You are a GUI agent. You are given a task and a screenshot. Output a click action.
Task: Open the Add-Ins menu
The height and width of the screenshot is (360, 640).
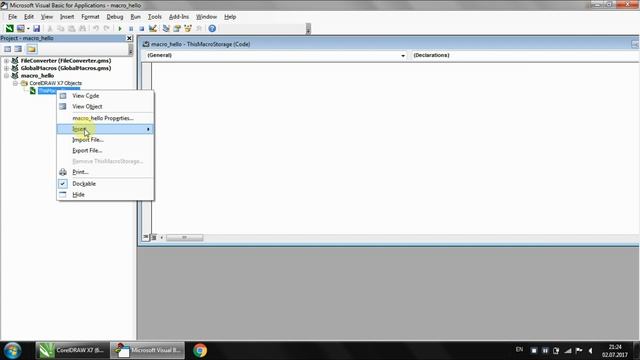point(179,17)
